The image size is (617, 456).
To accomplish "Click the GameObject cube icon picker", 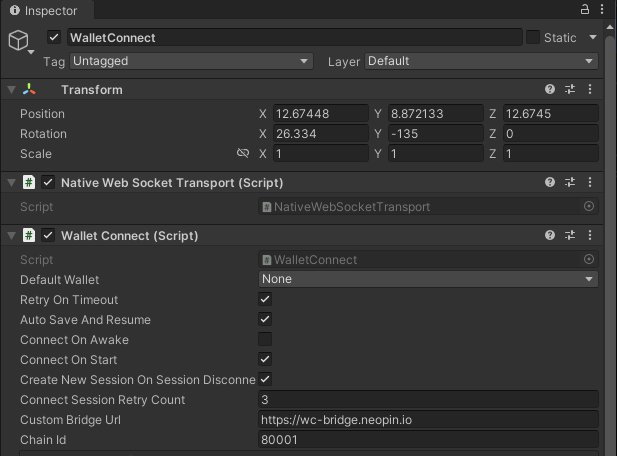I will pyautogui.click(x=19, y=40).
